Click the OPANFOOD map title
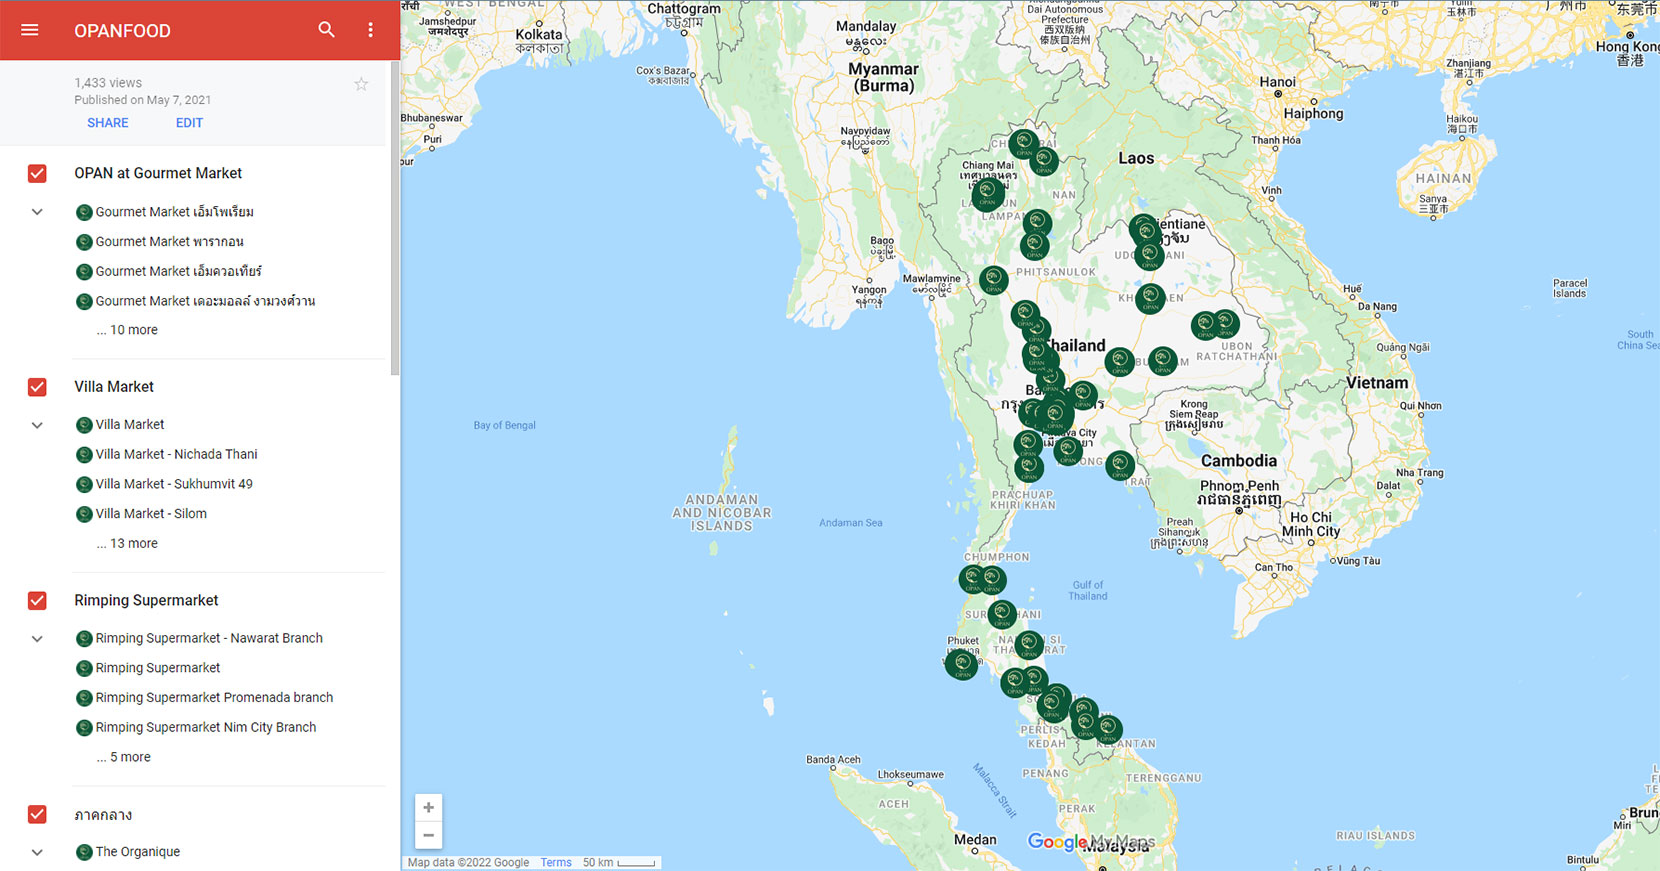 point(122,31)
